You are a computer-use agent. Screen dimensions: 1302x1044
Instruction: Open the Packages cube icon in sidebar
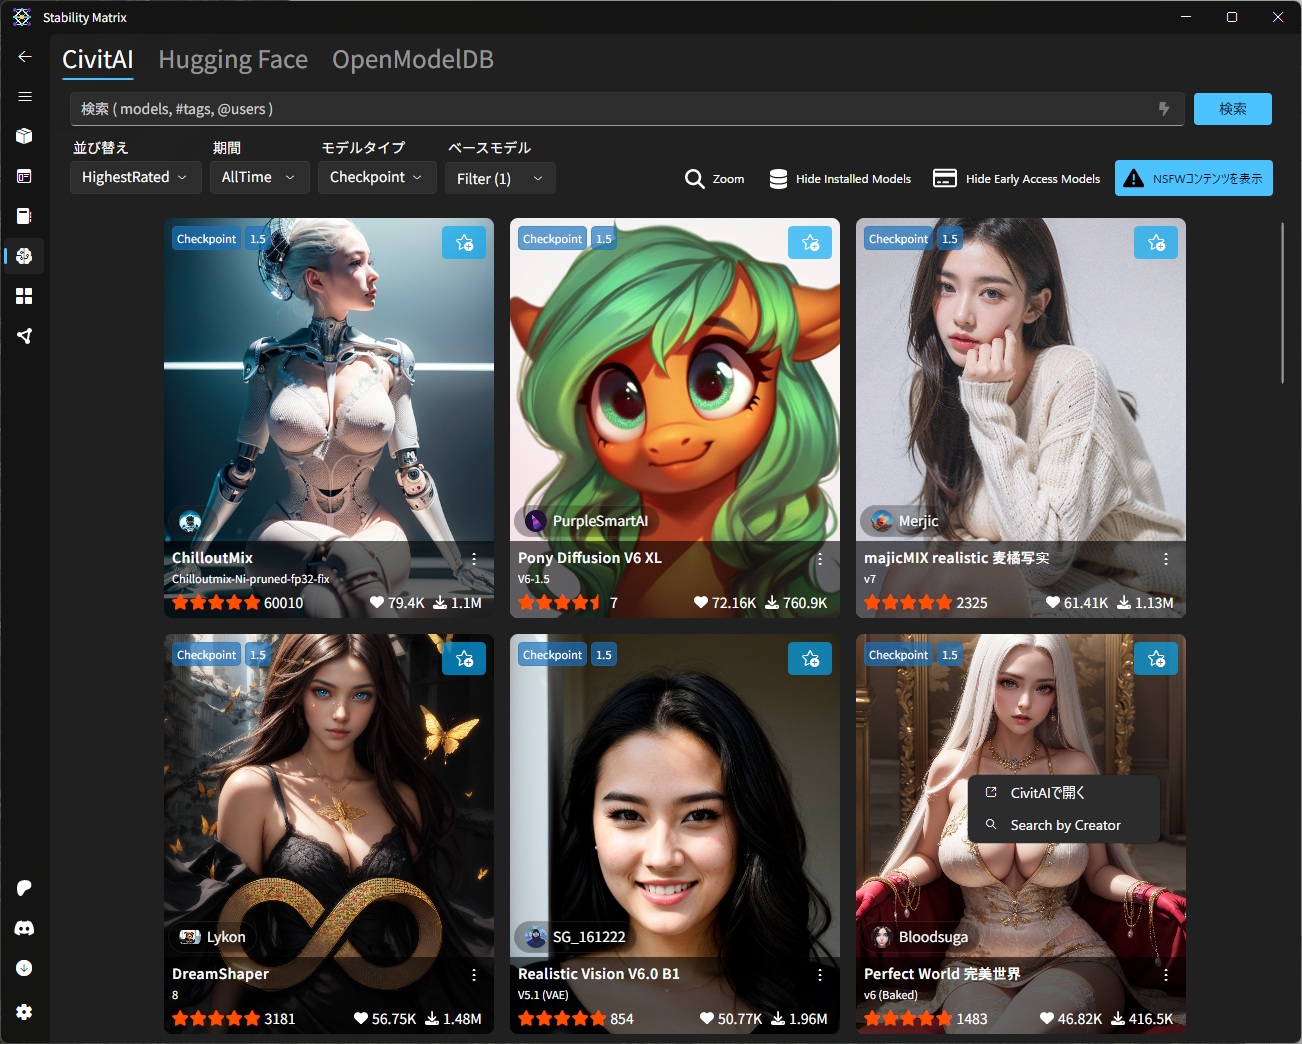tap(25, 136)
